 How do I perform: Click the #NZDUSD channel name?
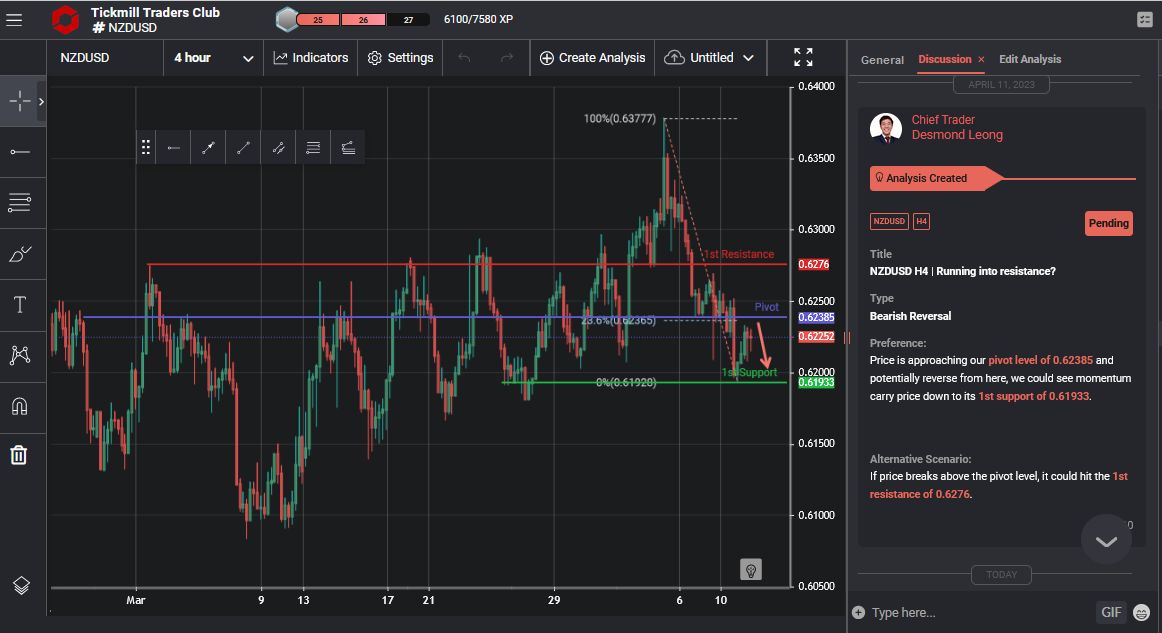coord(124,27)
